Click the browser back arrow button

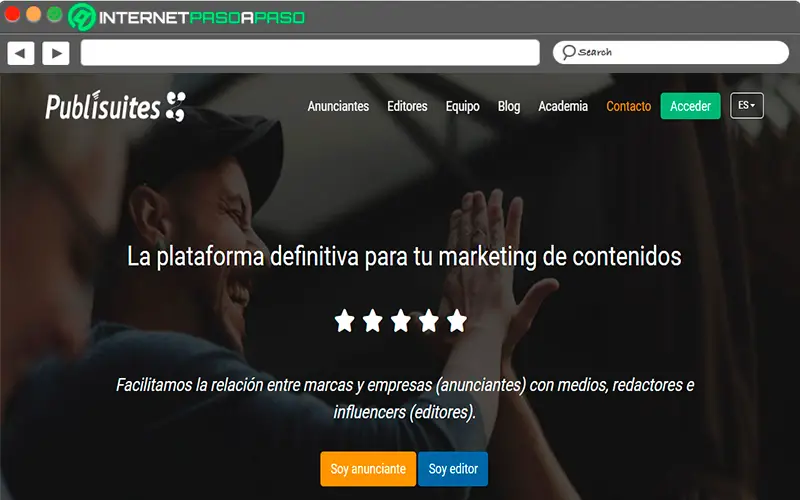(21, 53)
